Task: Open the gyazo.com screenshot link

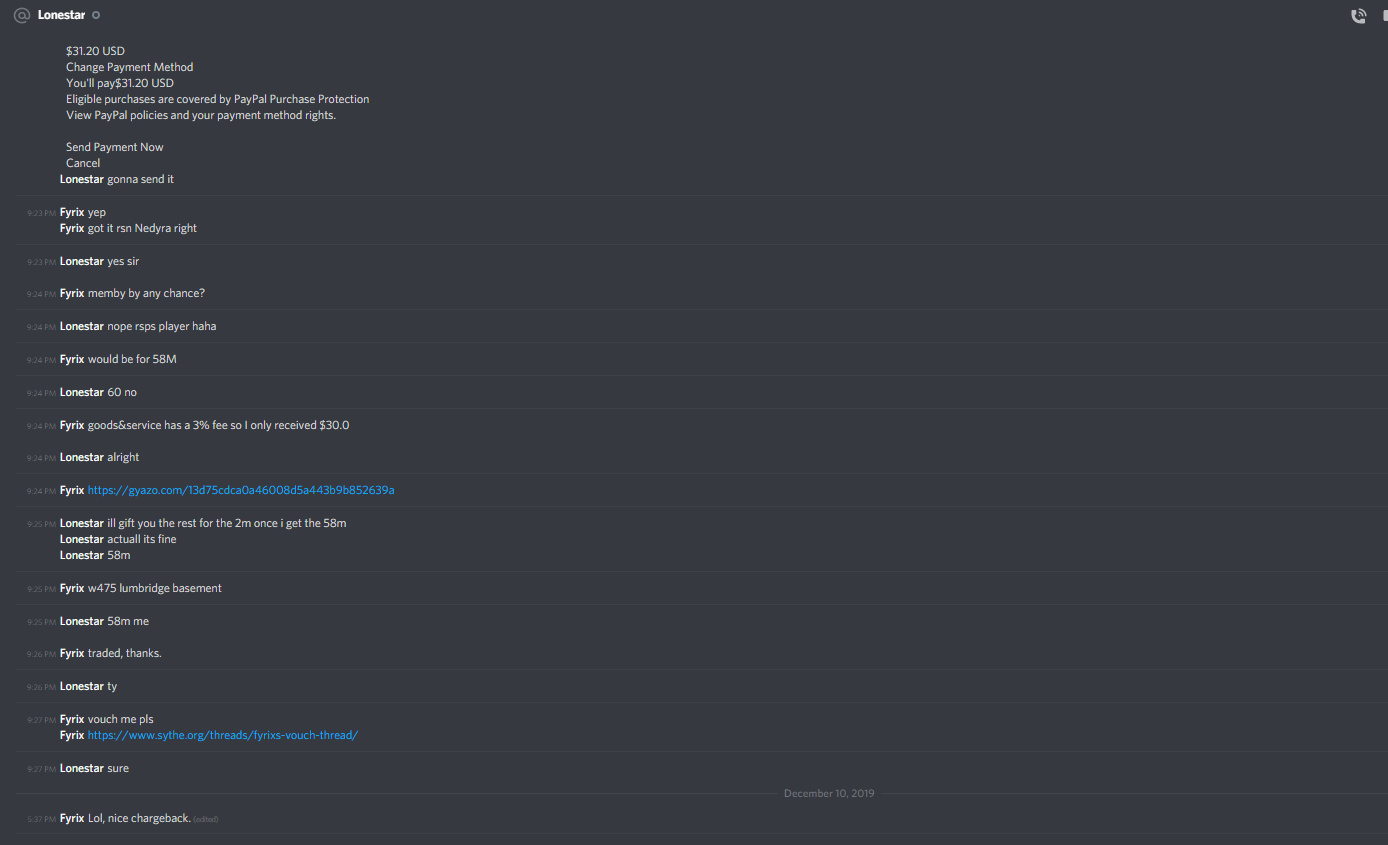Action: (x=241, y=490)
